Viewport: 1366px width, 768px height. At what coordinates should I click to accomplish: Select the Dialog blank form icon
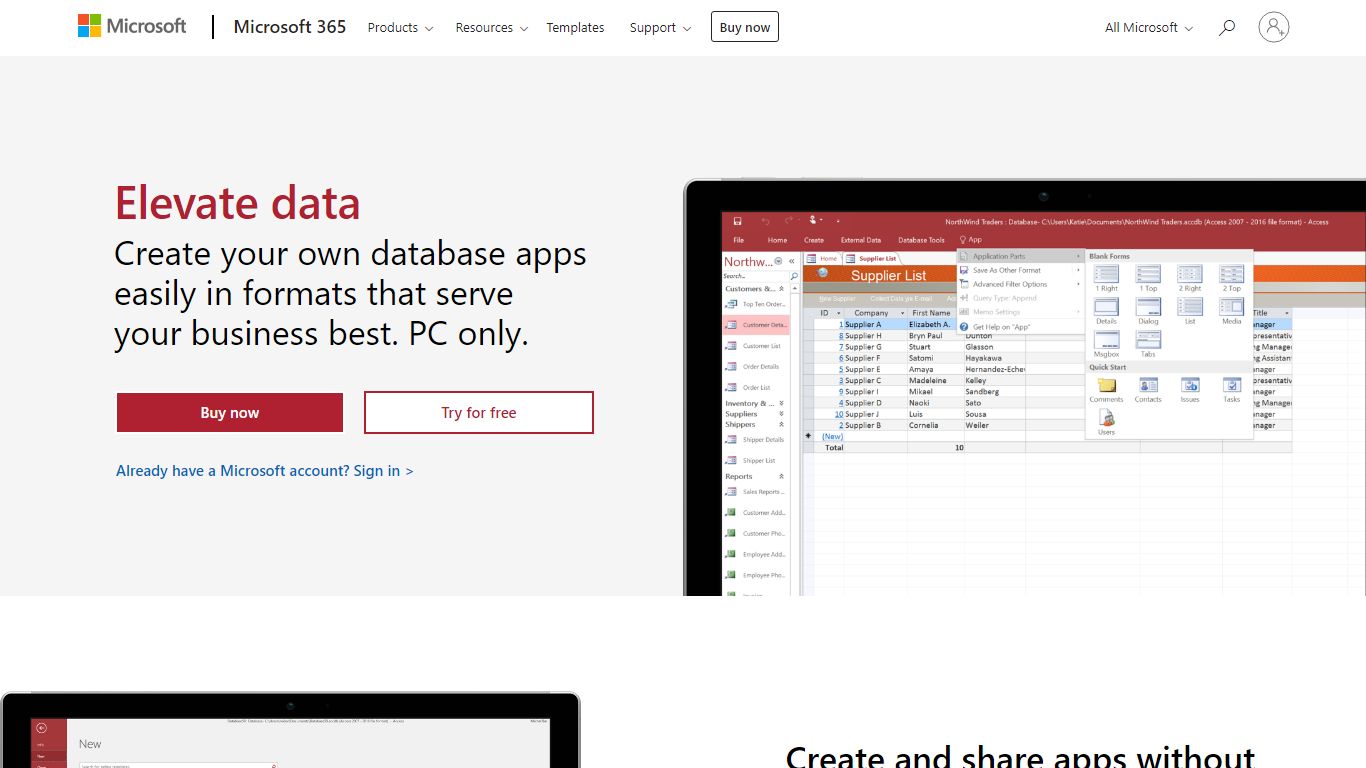[1148, 311]
